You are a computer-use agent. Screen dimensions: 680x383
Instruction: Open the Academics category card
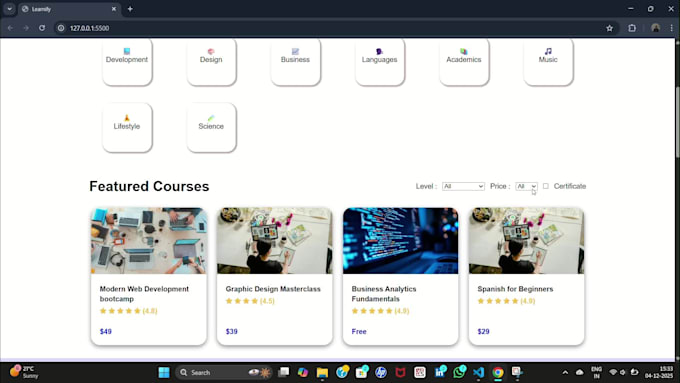(x=464, y=62)
